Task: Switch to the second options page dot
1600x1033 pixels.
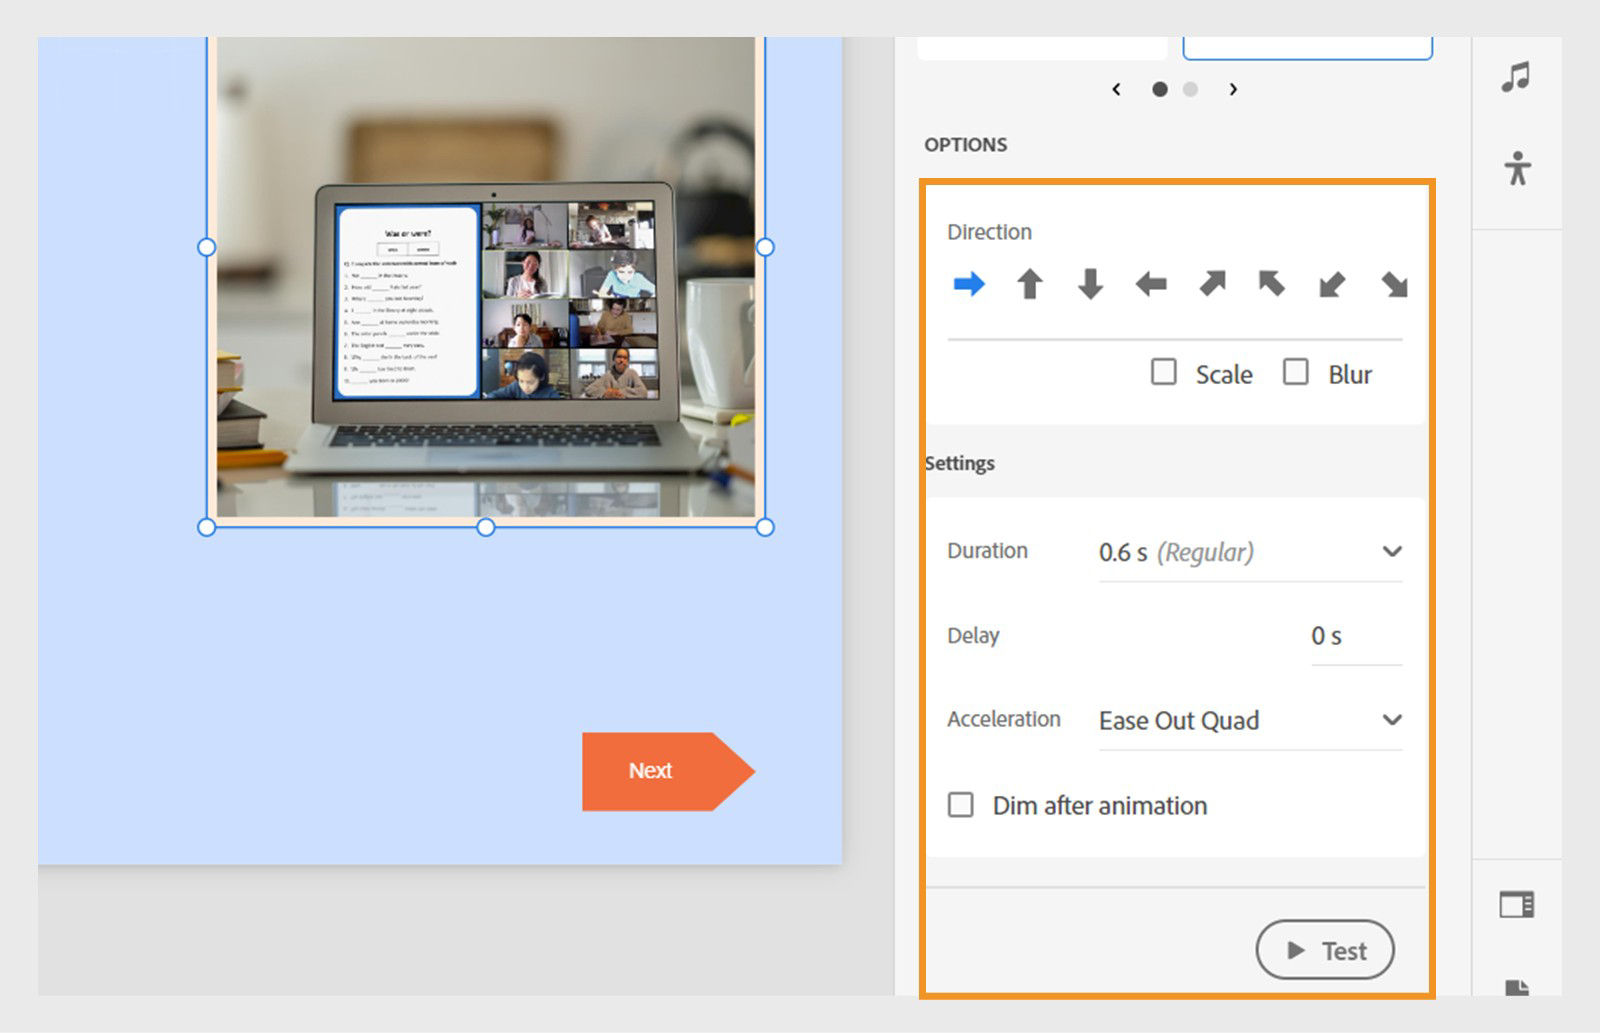Action: [x=1190, y=89]
